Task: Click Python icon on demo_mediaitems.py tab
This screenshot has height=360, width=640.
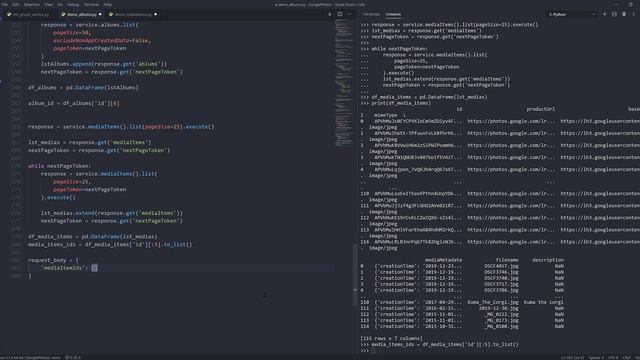Action: tap(111, 14)
